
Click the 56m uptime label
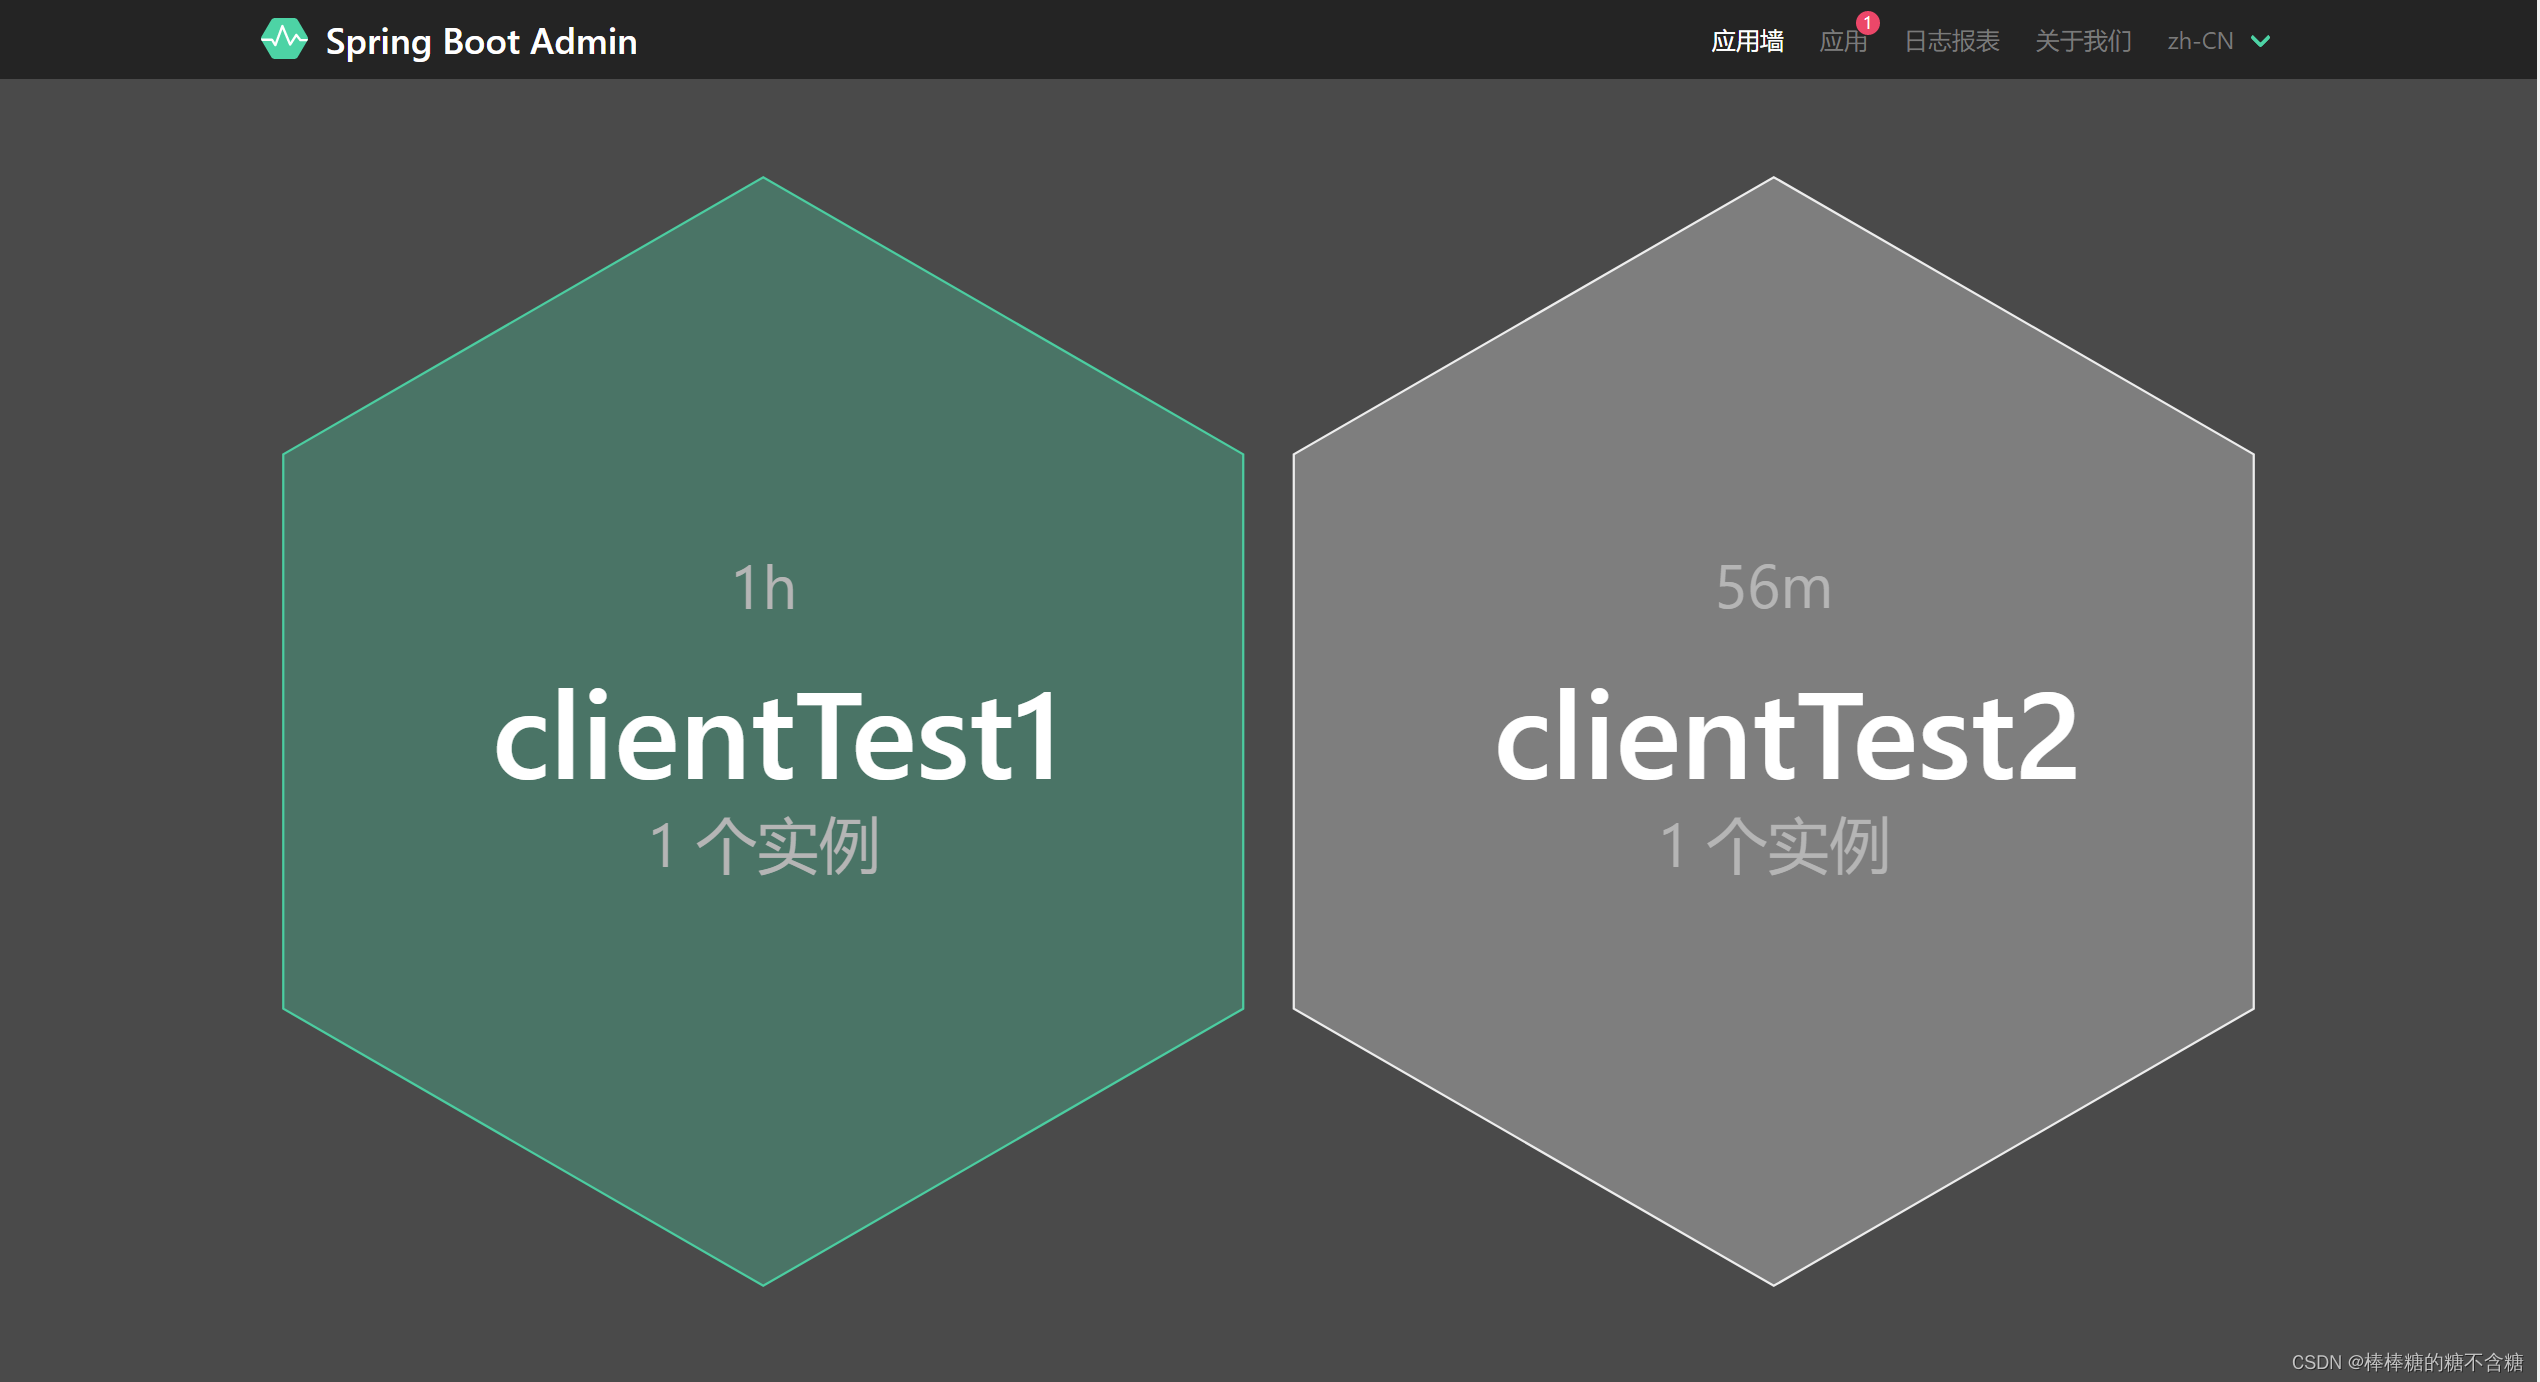click(1773, 587)
